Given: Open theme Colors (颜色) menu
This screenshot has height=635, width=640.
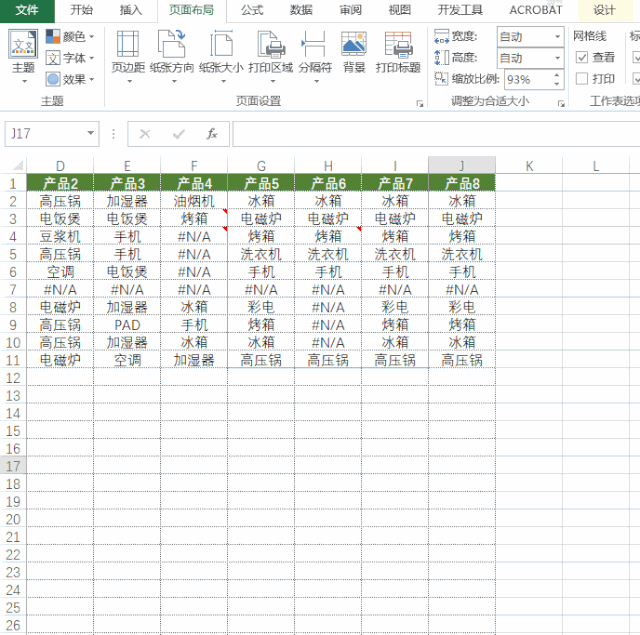Looking at the screenshot, I should [69, 37].
